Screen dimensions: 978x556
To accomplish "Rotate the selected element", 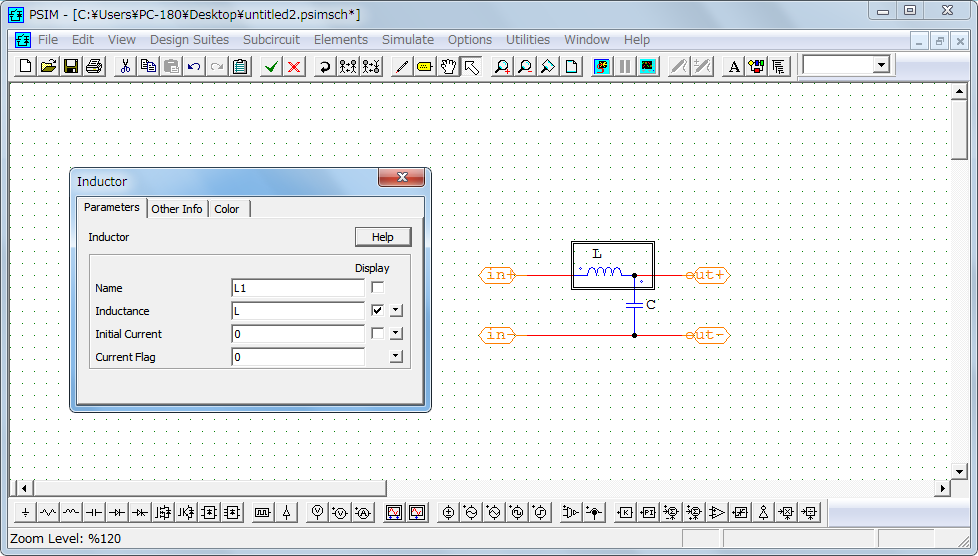I will point(324,66).
